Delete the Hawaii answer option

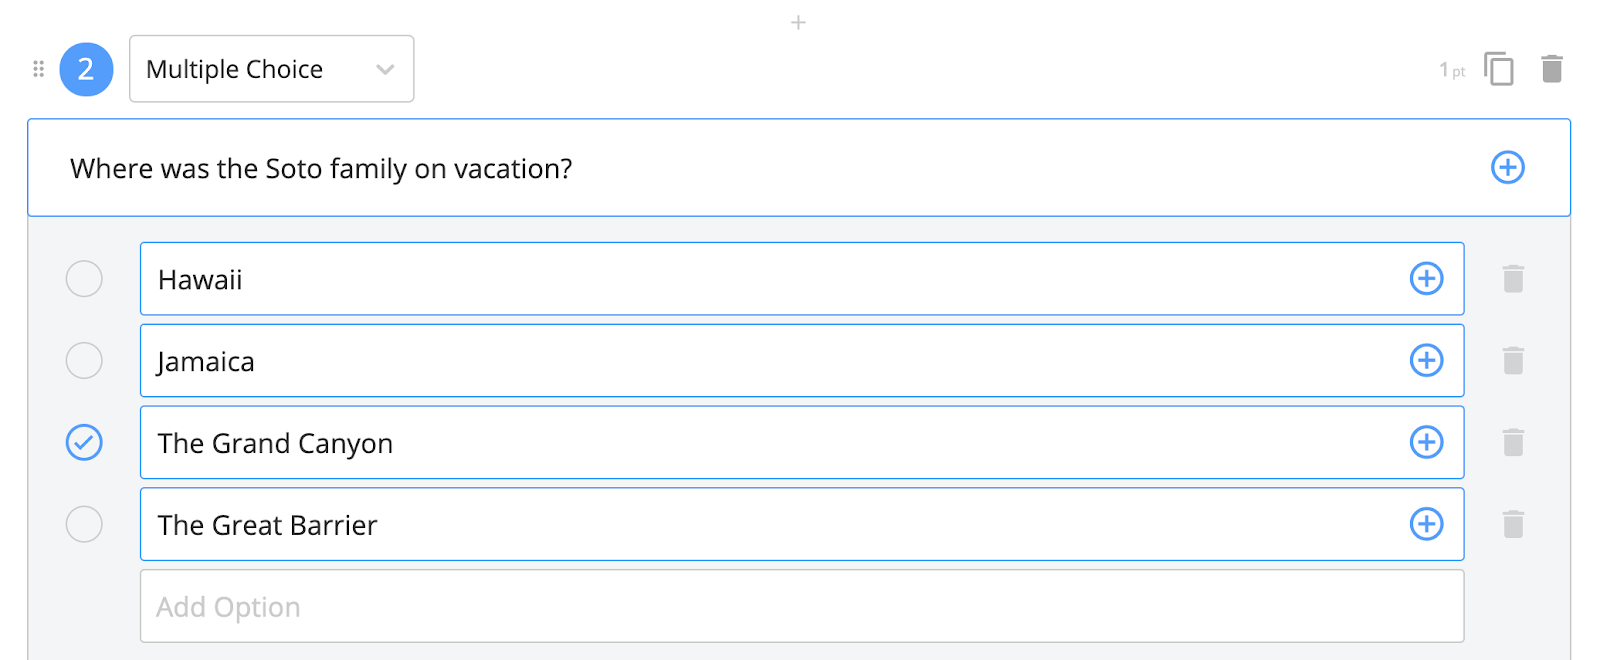(1513, 279)
